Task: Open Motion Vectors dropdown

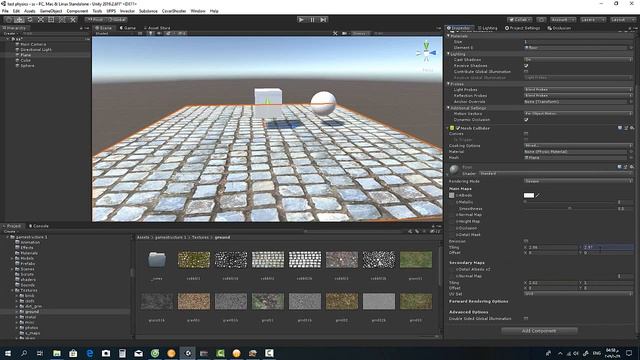Action: coord(578,113)
